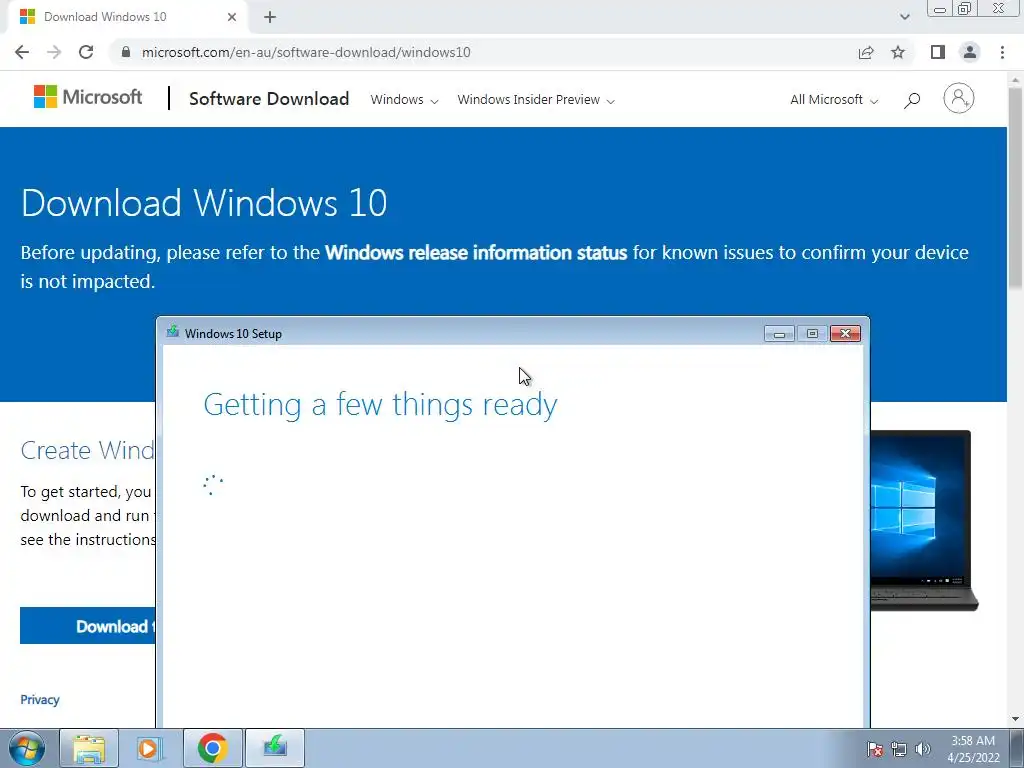Click Windows 10 Setup taskbar icon

point(275,748)
